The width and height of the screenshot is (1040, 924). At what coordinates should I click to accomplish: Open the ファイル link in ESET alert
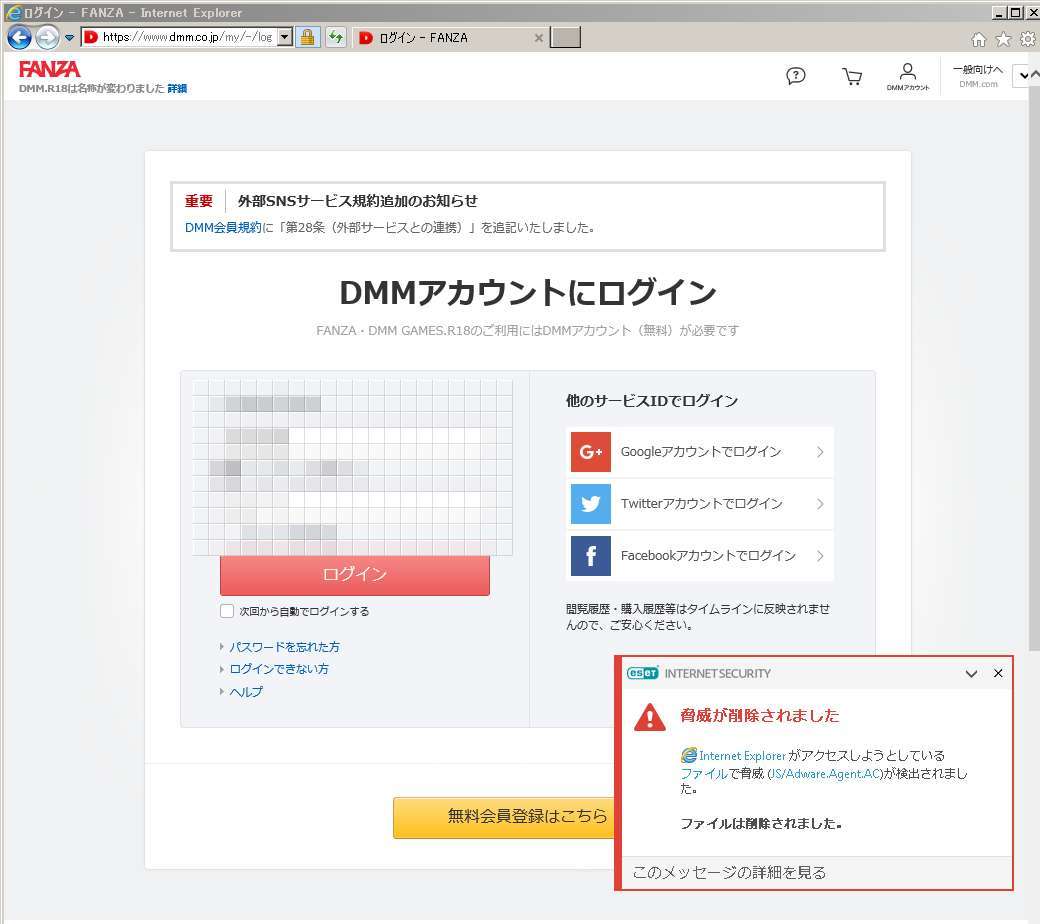704,773
